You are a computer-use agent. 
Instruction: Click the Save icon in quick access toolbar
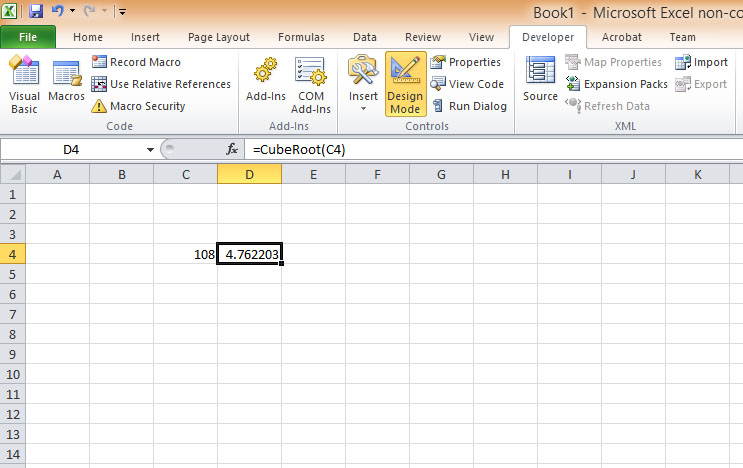pos(36,12)
